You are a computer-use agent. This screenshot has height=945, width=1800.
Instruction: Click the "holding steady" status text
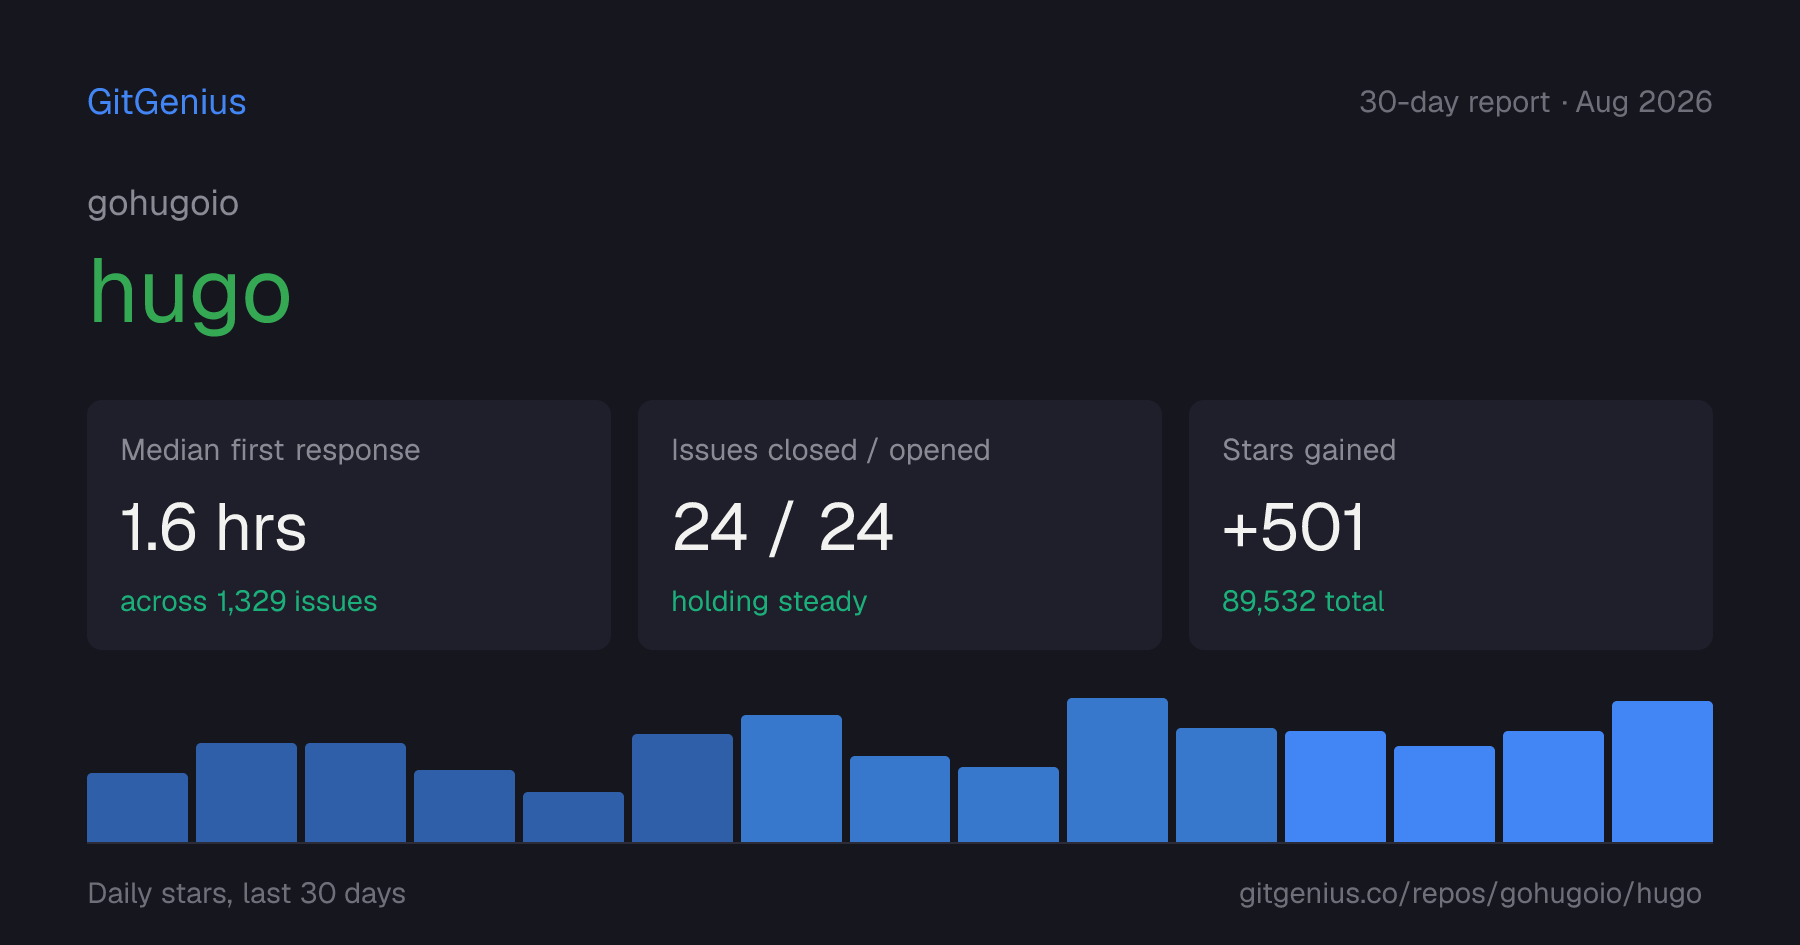coord(769,601)
